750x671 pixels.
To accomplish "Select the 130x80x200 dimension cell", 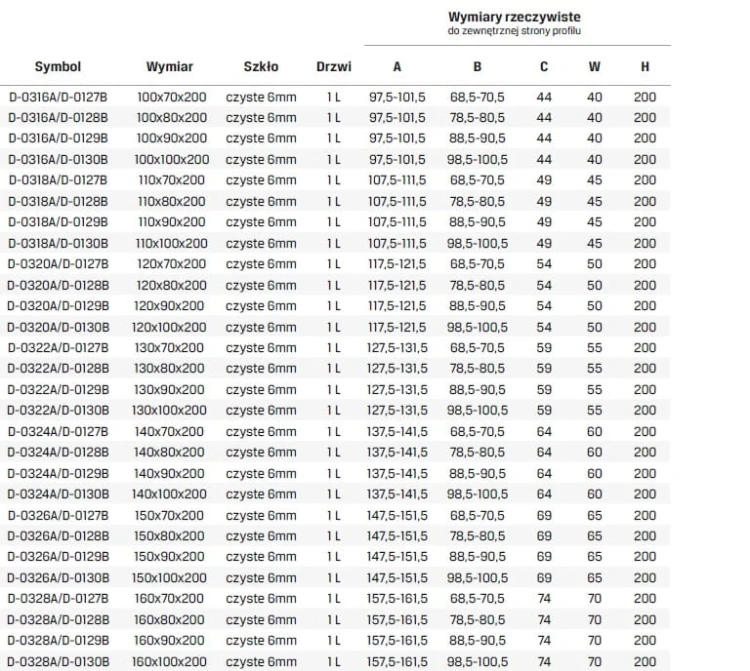I will (x=169, y=369).
